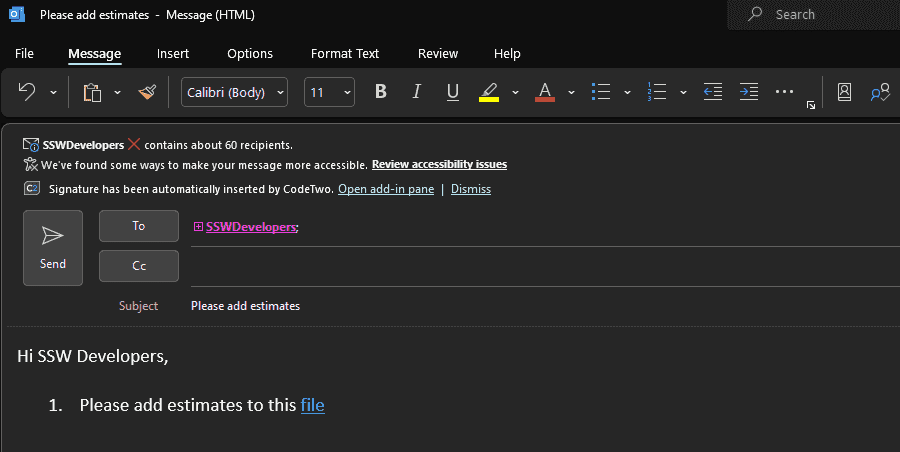900x452 pixels.
Task: Click Review accessibility issues link
Action: (x=439, y=165)
